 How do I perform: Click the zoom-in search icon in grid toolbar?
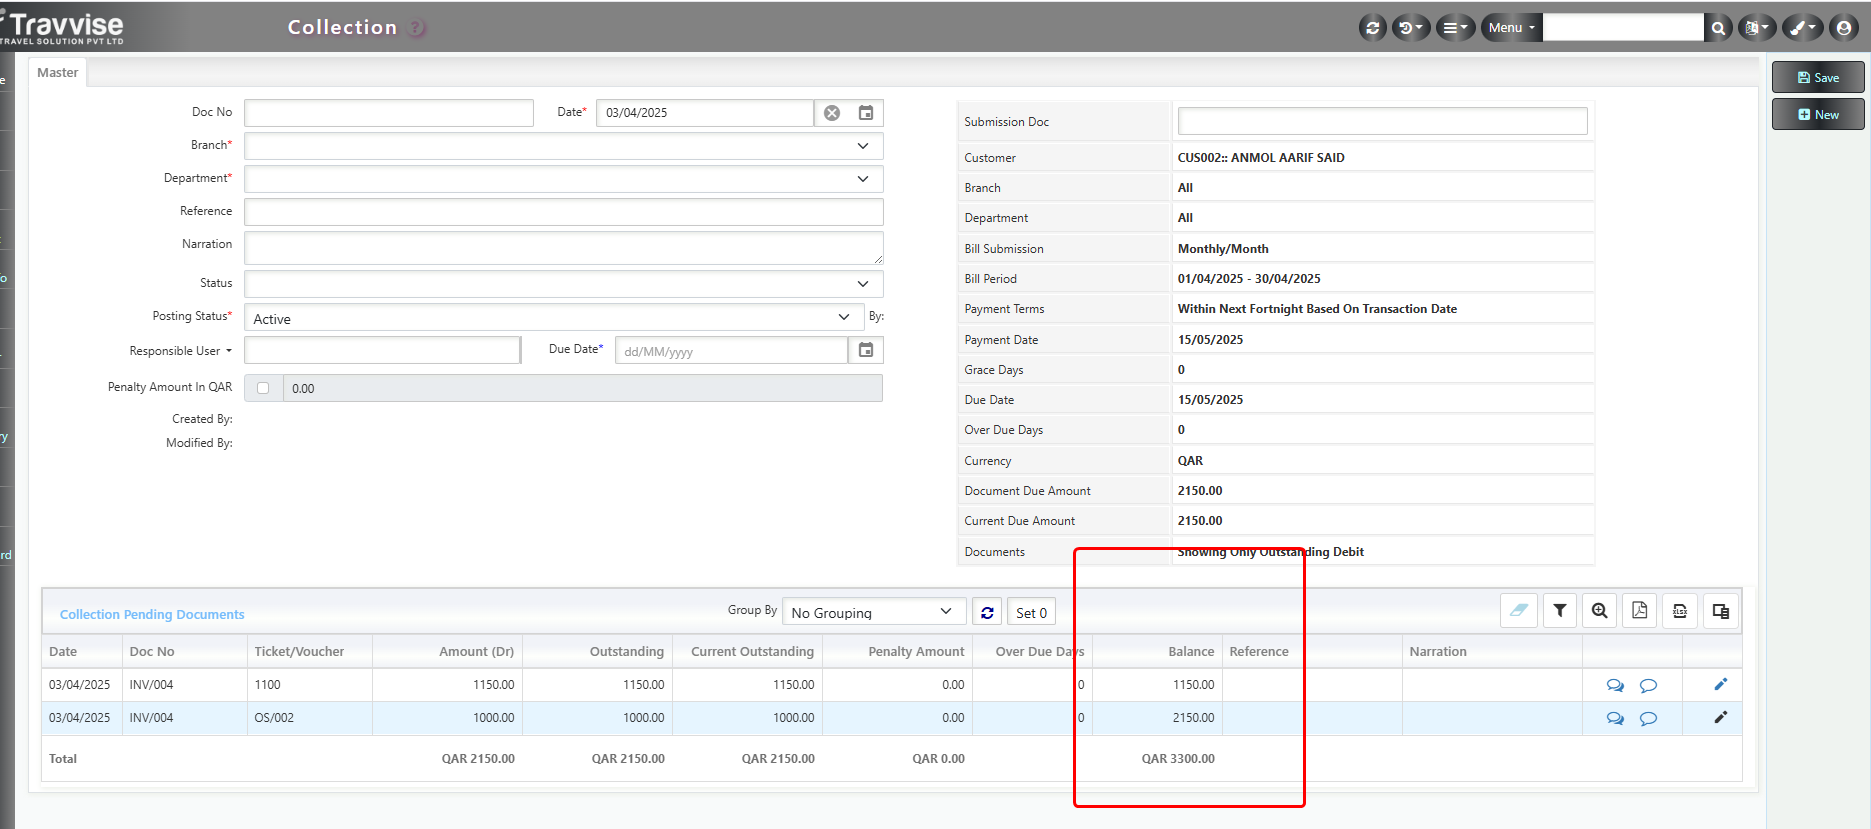point(1600,611)
